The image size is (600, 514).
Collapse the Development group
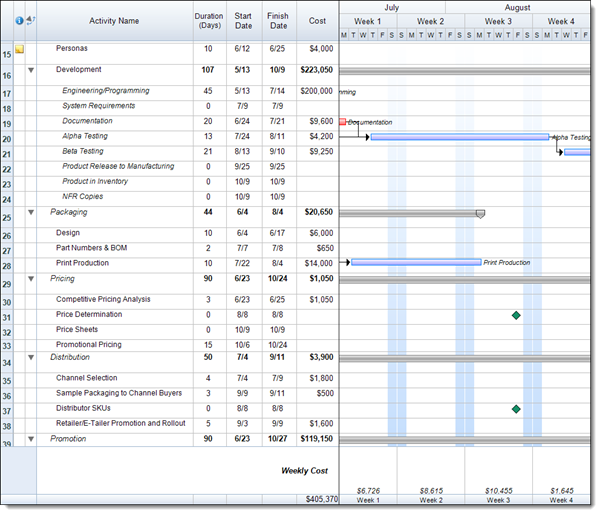31,70
